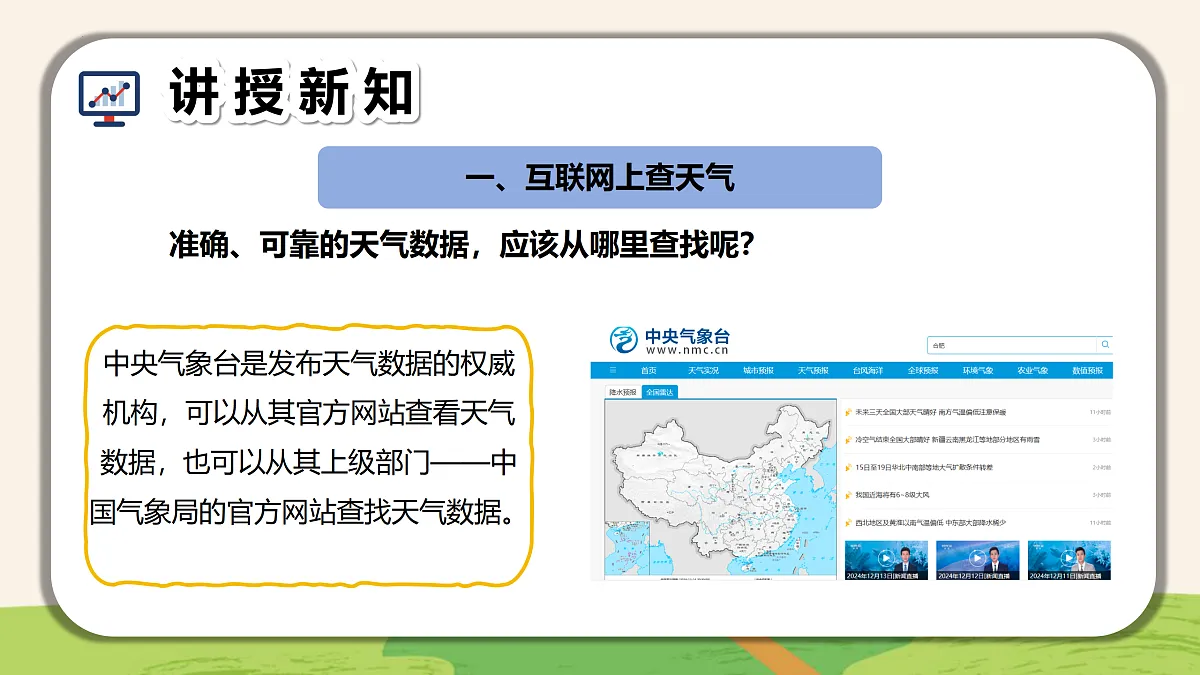Open the headline 西北地区及黄淮以南气温偏低
Screen dimensions: 1200x675
(930, 522)
